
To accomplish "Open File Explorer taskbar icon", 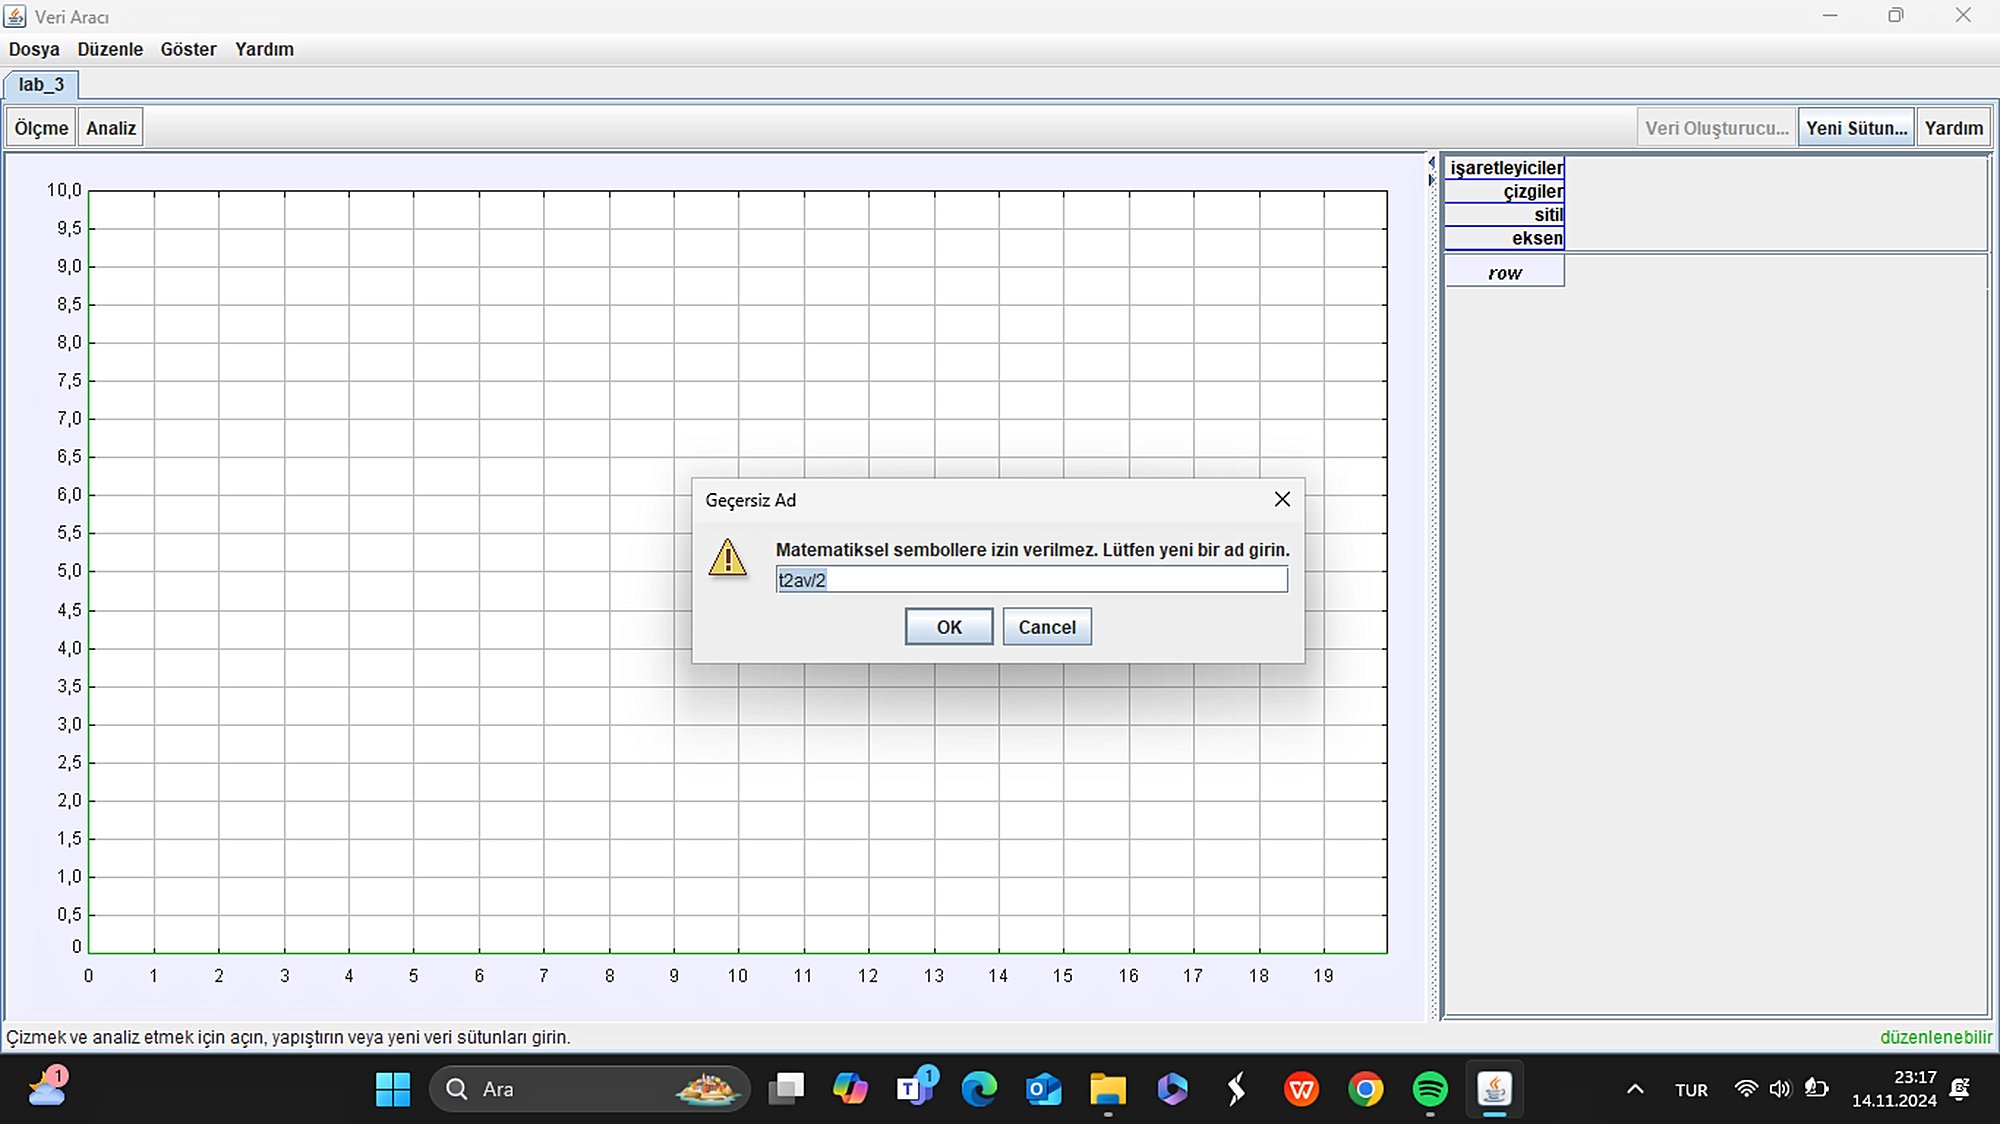I will (1107, 1089).
